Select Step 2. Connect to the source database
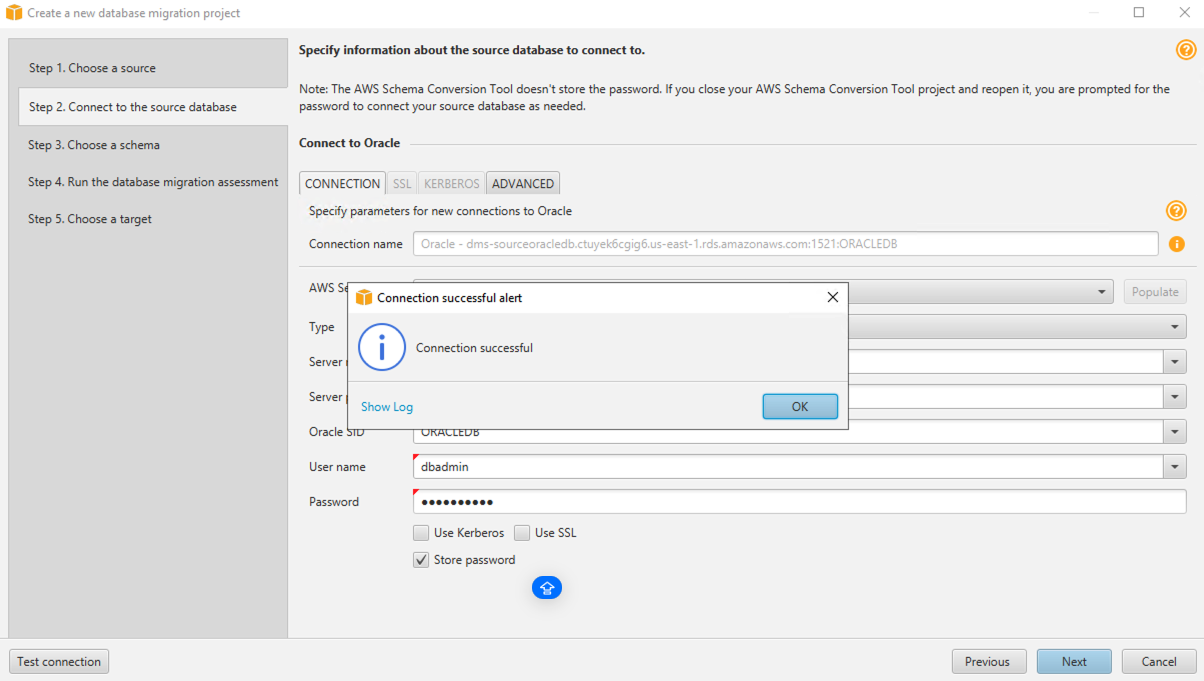This screenshot has width=1204, height=681. (153, 107)
